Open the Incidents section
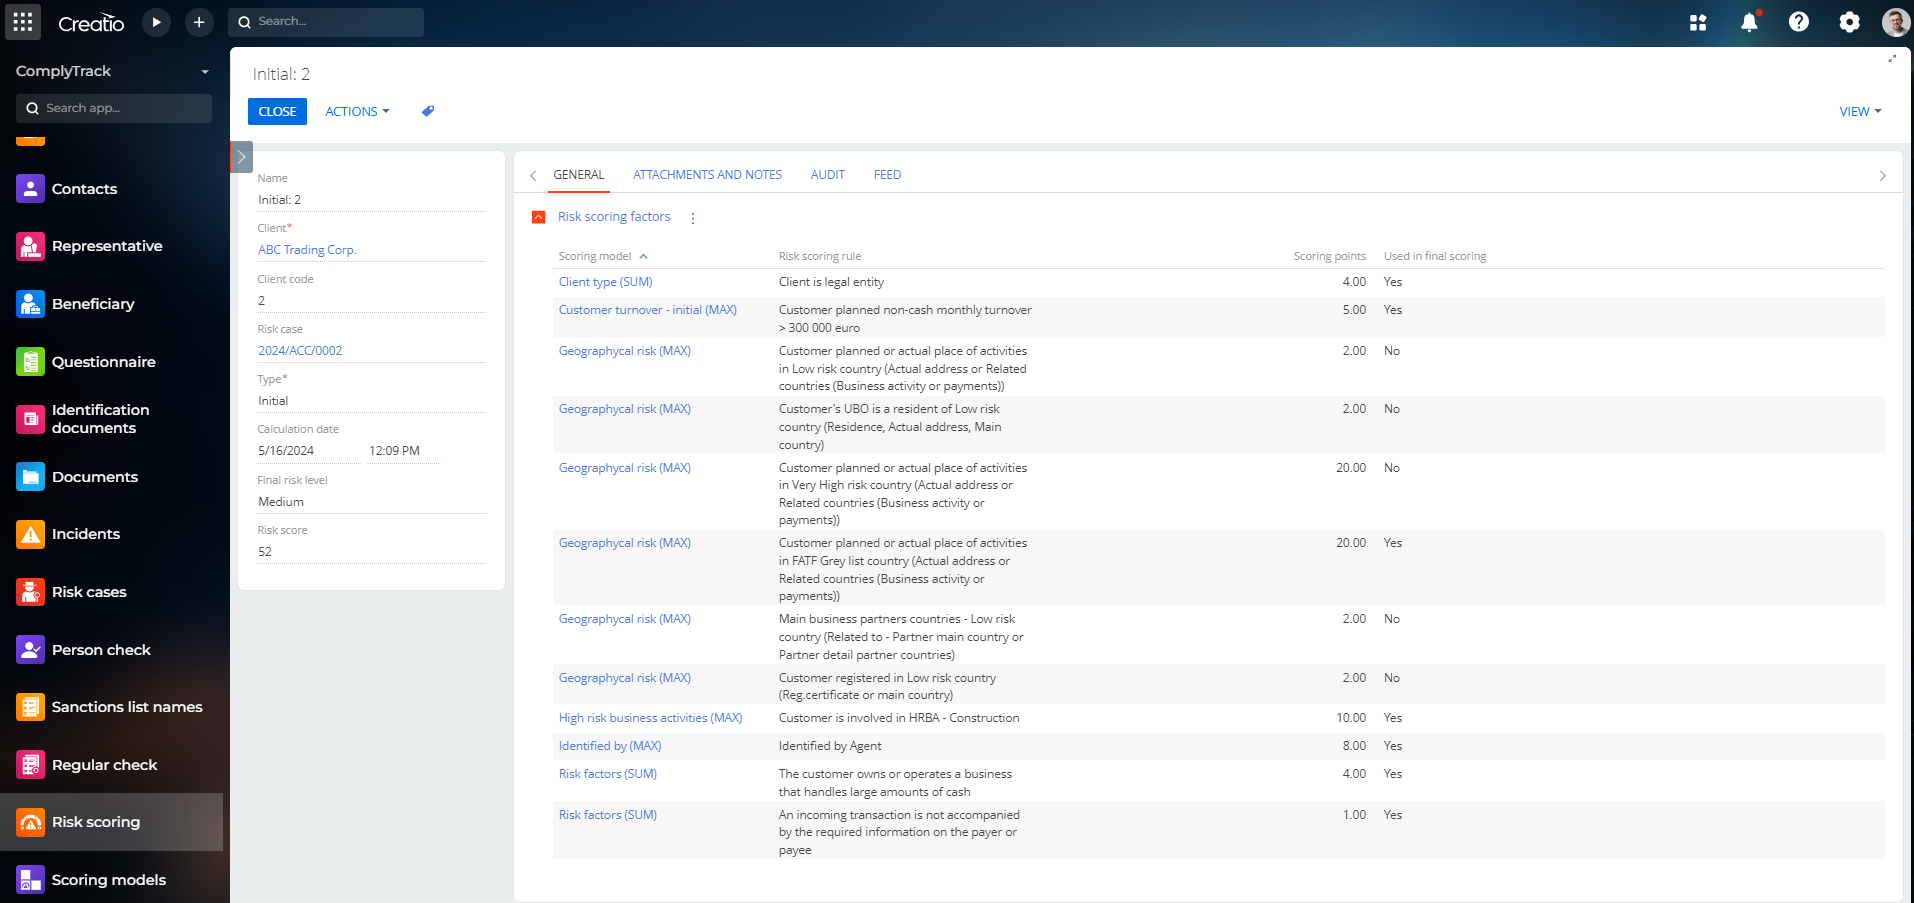 pyautogui.click(x=88, y=534)
